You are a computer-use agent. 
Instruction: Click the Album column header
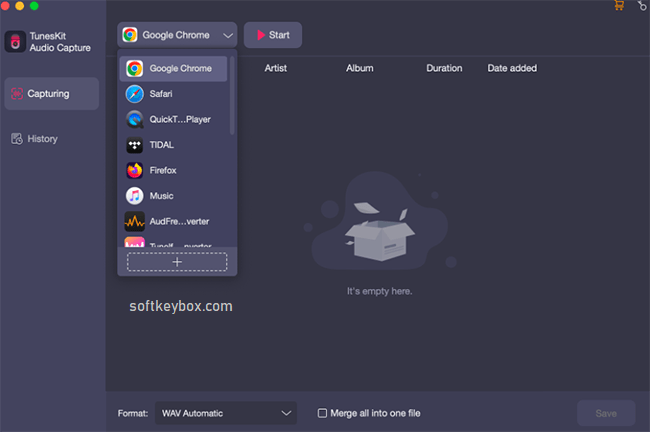pos(360,68)
